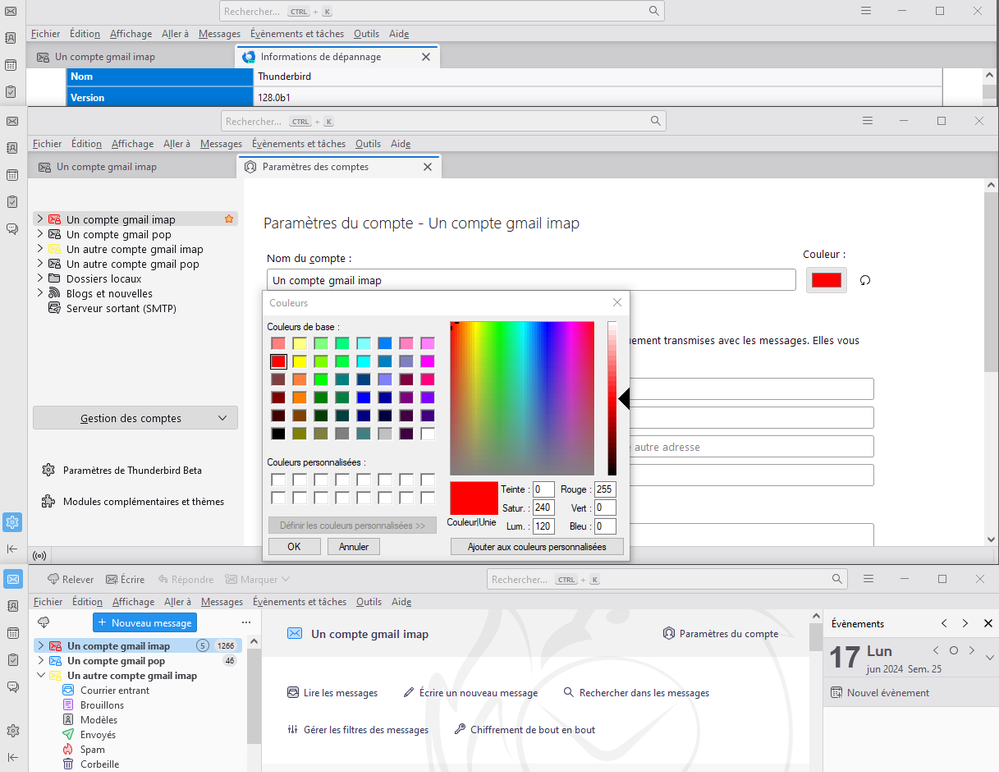Click online status icon in account settings status bar

click(x=40, y=555)
